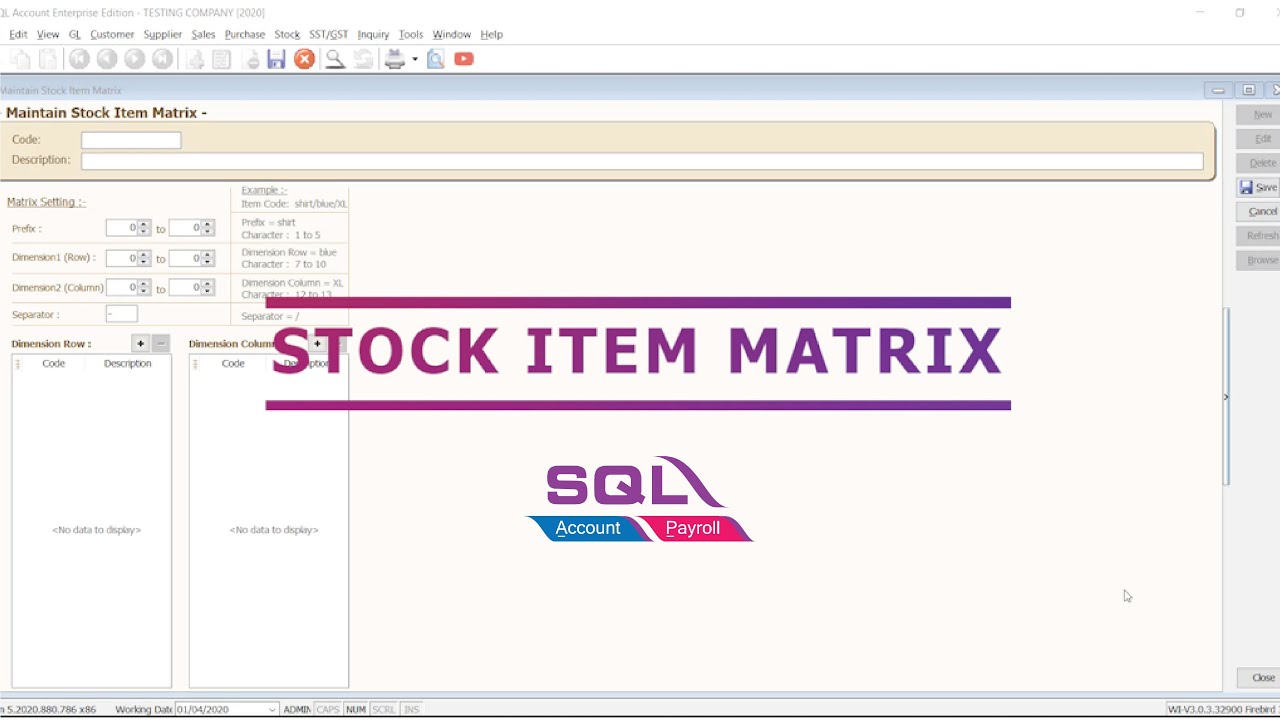
Task: Open the GL menu
Action: (75, 34)
